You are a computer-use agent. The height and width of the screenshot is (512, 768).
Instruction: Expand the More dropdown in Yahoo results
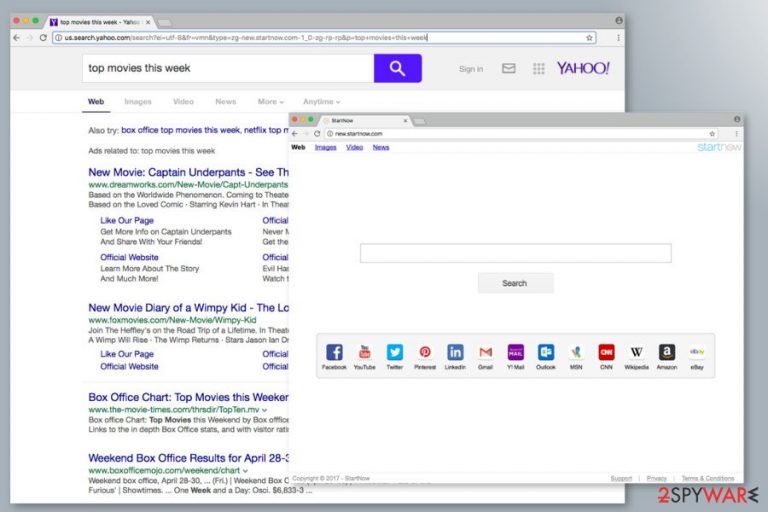pyautogui.click(x=270, y=101)
